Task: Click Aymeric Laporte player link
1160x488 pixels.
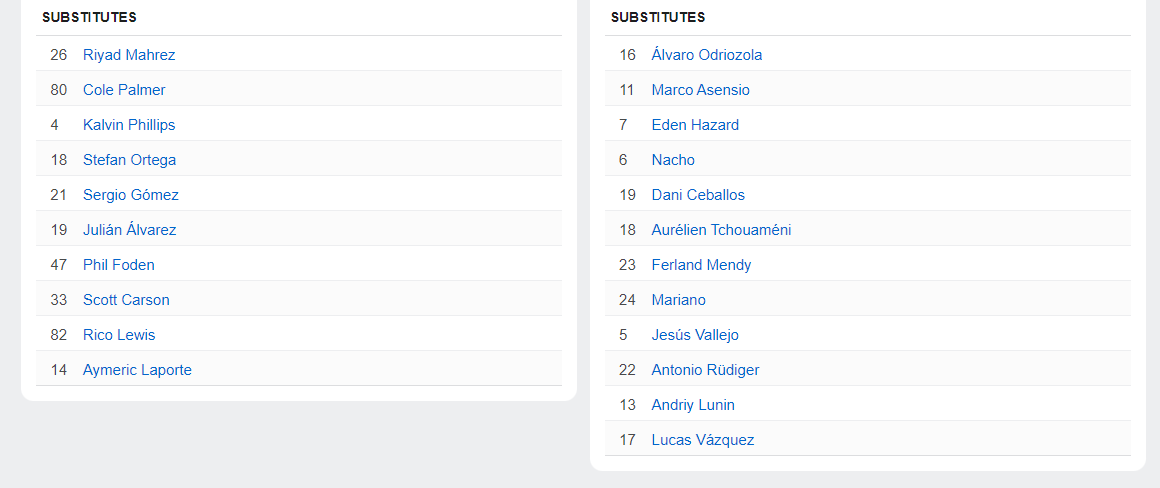Action: 137,370
